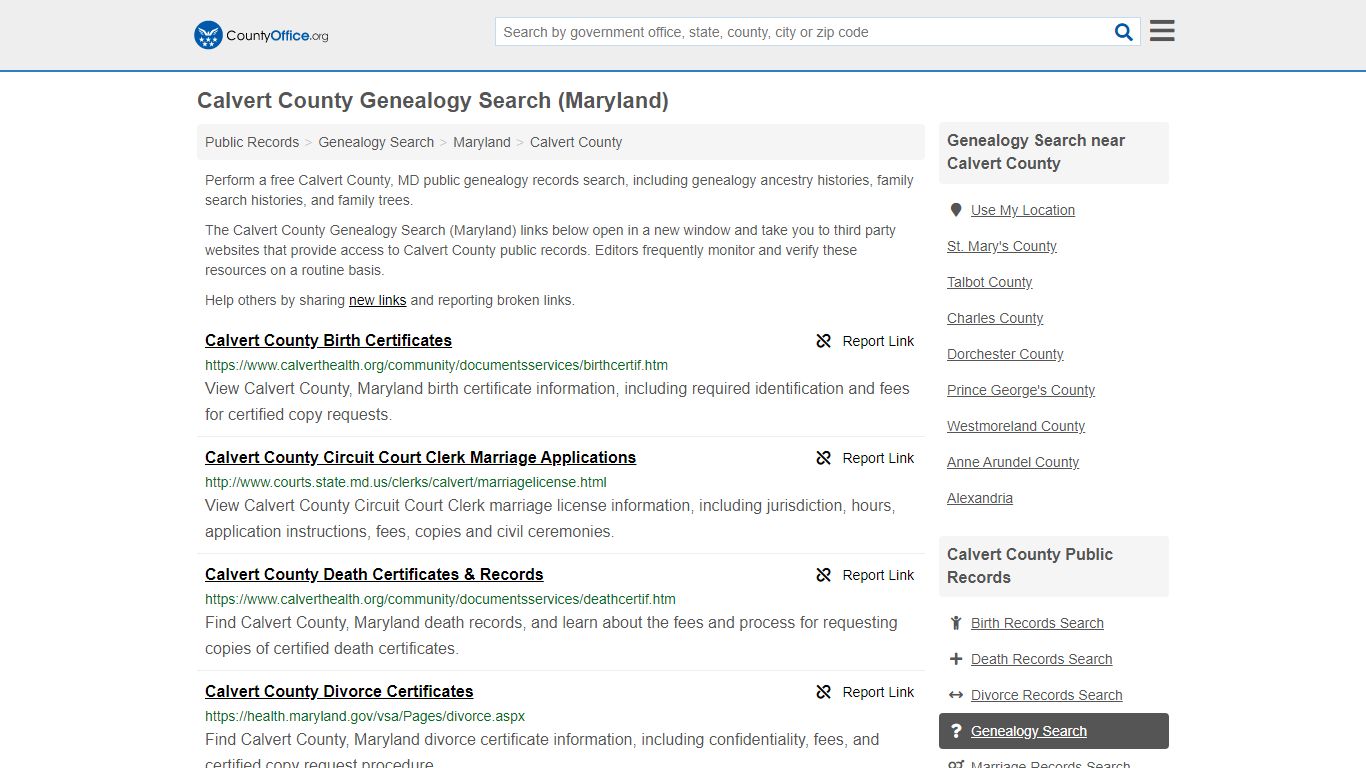This screenshot has height=768, width=1366.
Task: Open Talbot County link
Action: tap(990, 282)
